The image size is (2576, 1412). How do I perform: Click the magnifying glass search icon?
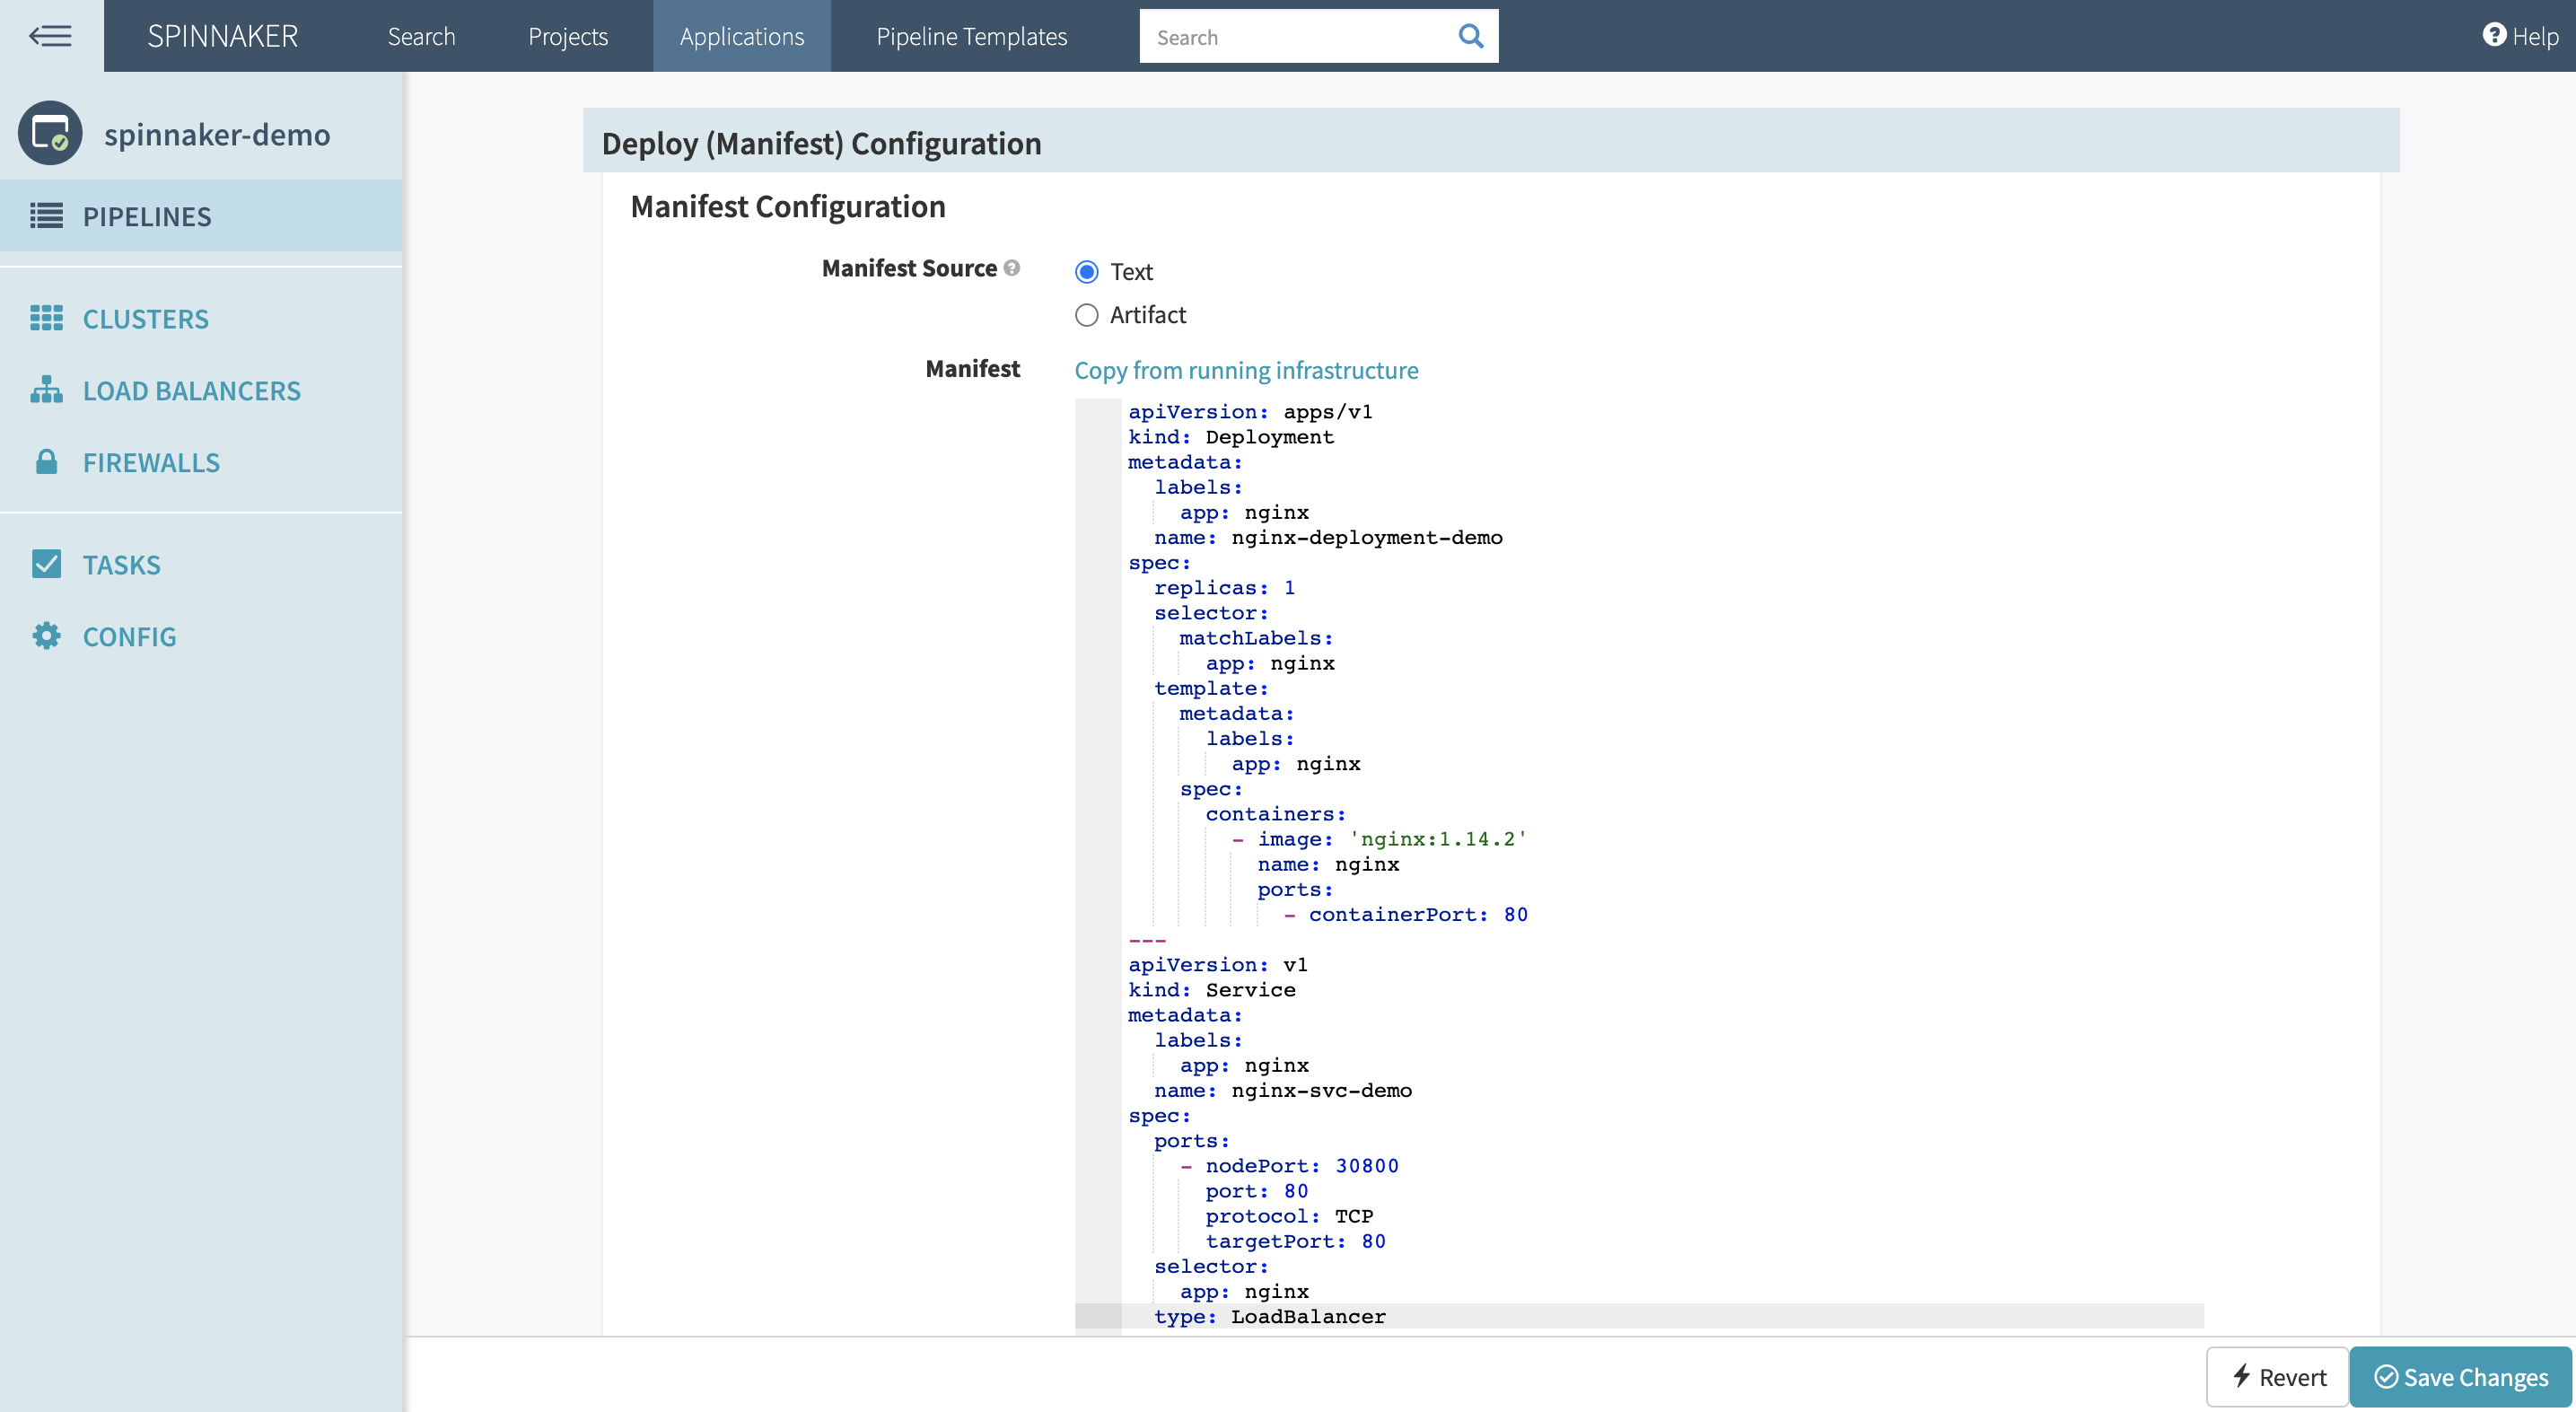[1470, 36]
